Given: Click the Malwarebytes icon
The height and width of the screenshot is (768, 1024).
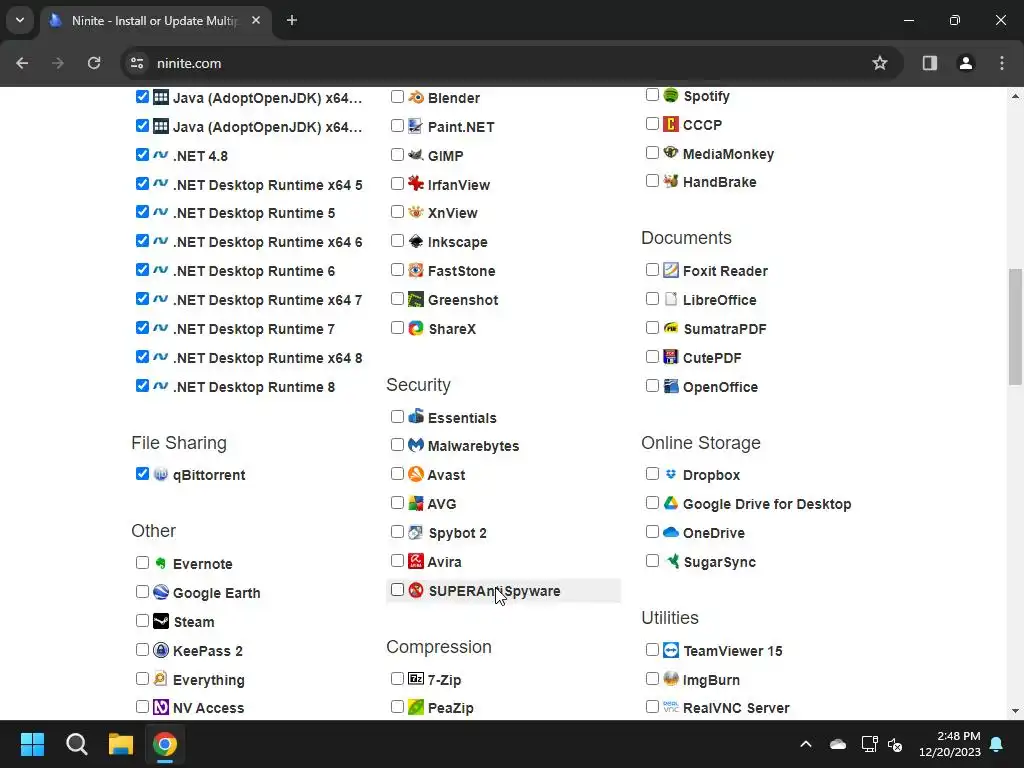Looking at the screenshot, I should [416, 445].
